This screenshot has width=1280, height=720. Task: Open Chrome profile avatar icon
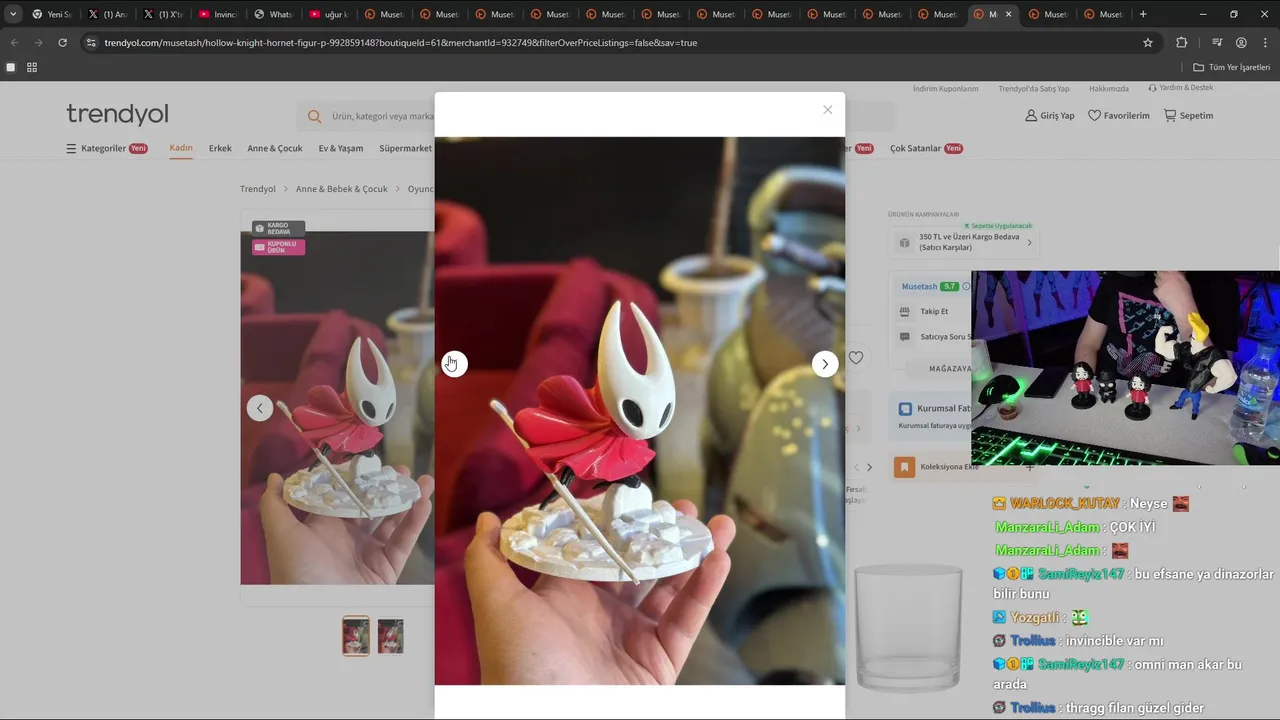(1241, 43)
